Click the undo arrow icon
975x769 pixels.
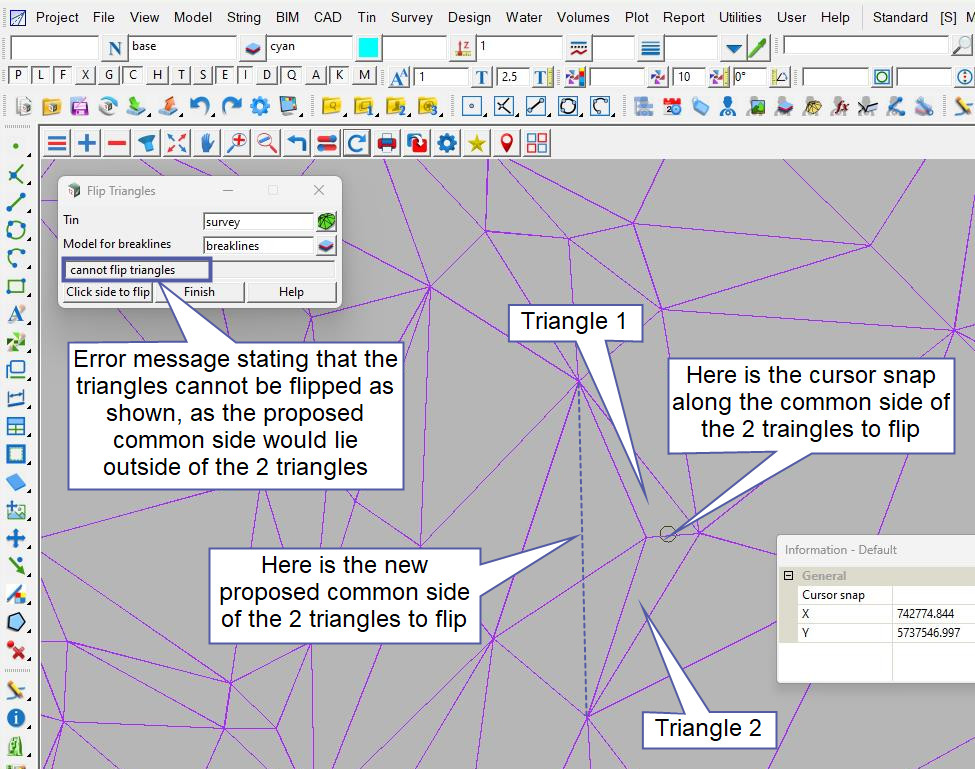[200, 106]
